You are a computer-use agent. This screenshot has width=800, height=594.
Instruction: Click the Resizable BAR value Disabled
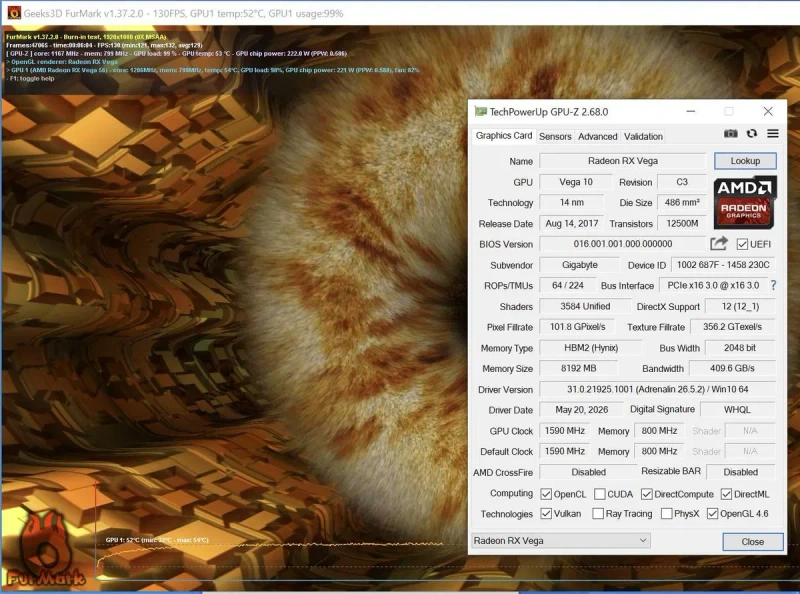pos(740,472)
